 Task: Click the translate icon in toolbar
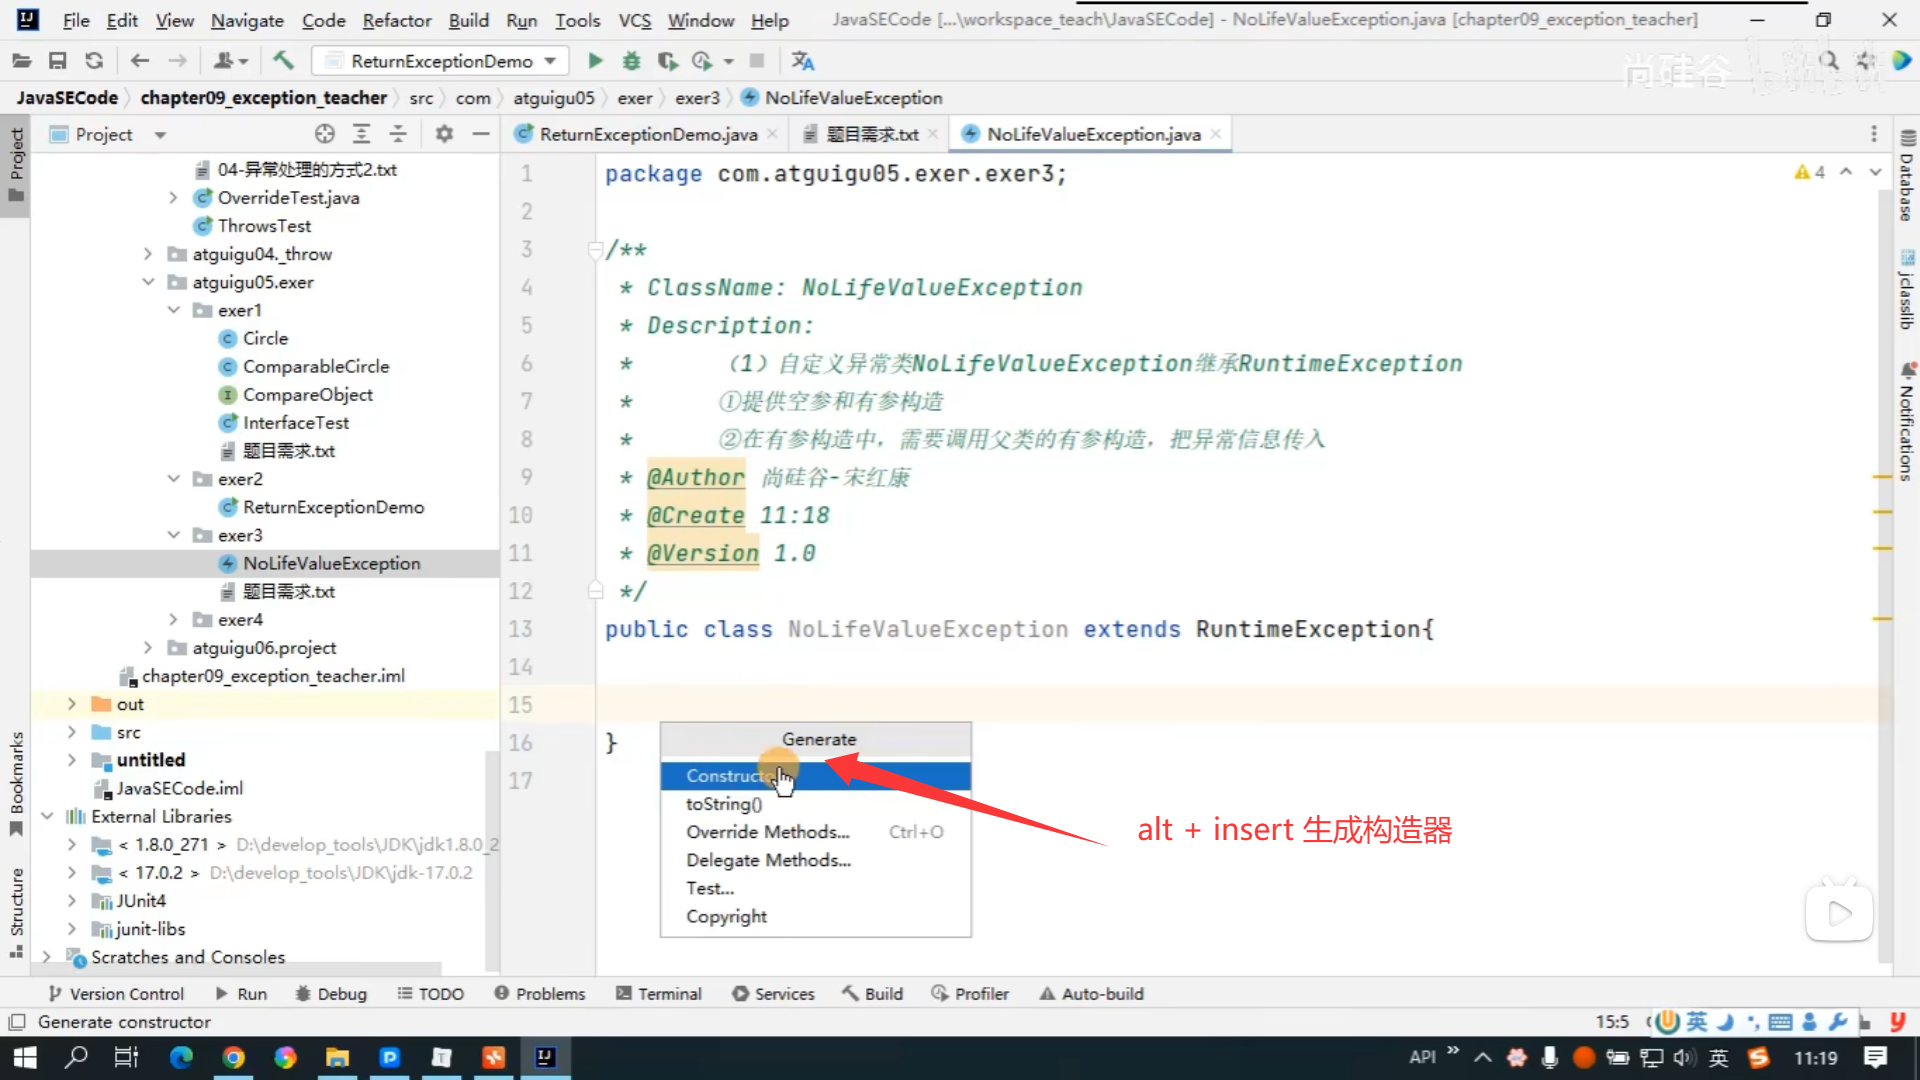click(x=802, y=61)
